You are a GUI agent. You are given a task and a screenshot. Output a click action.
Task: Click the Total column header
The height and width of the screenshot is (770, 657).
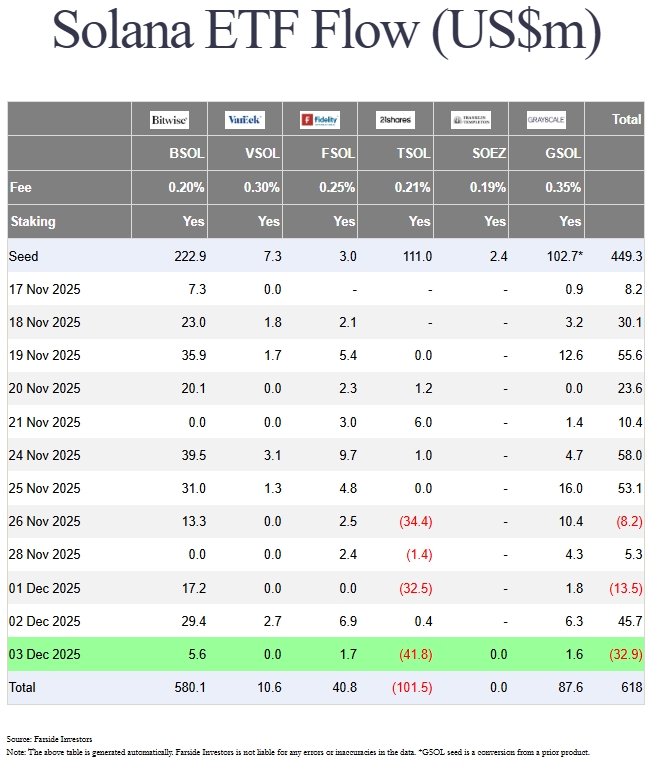coord(626,119)
